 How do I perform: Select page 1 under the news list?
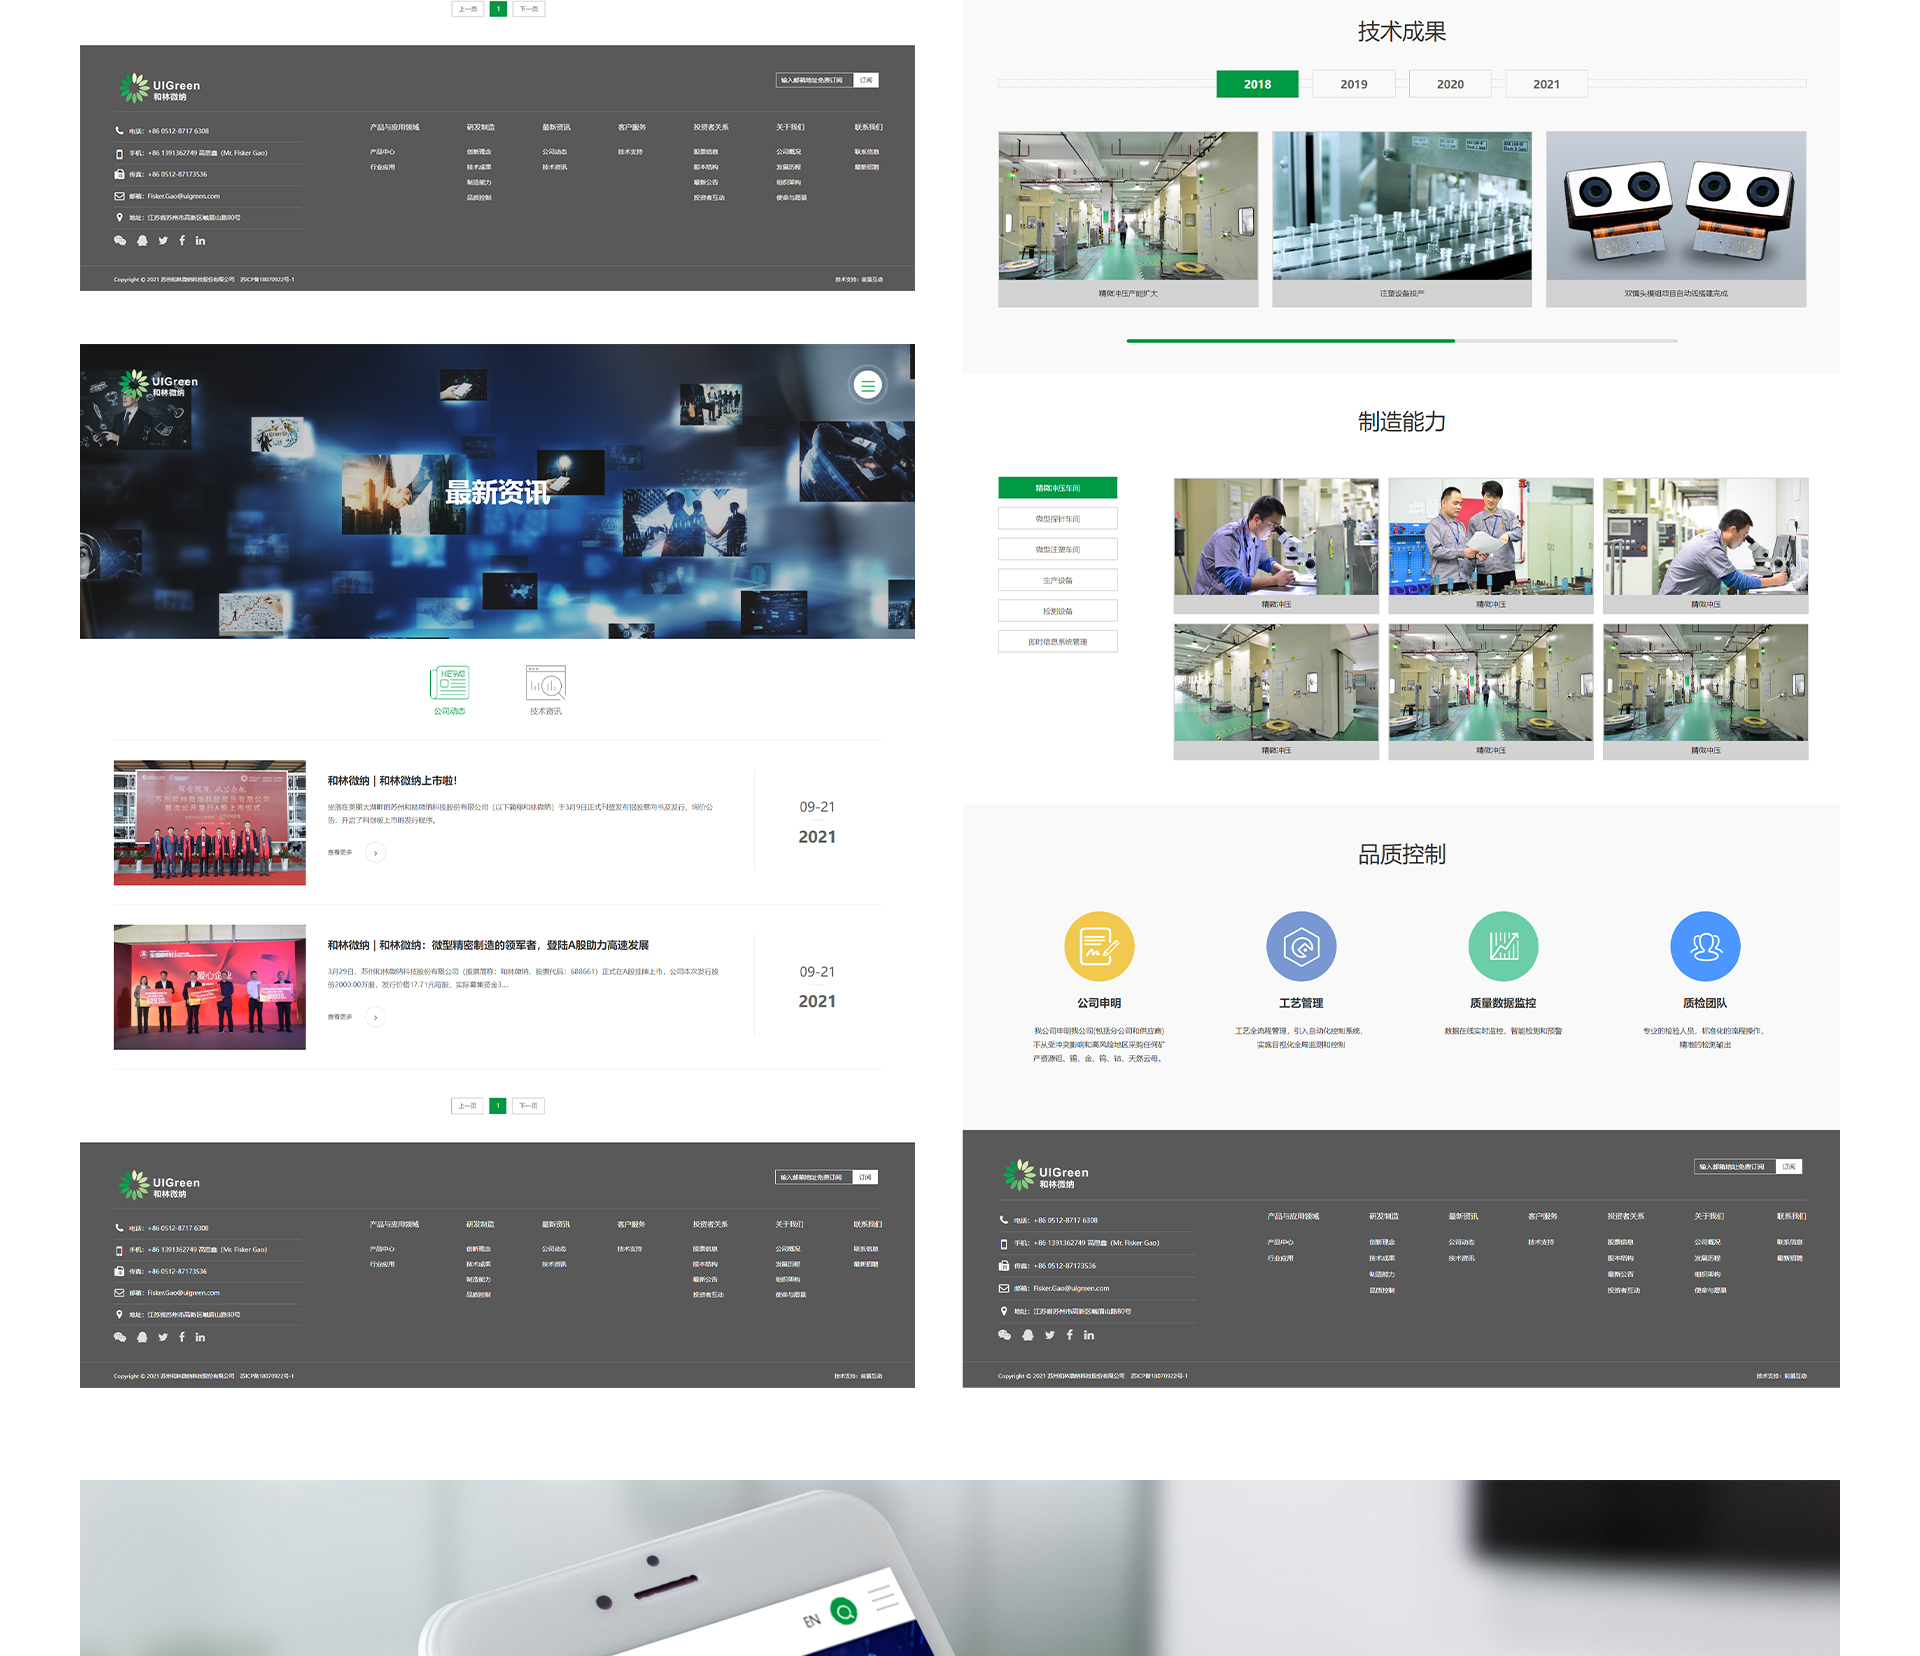(x=498, y=1106)
